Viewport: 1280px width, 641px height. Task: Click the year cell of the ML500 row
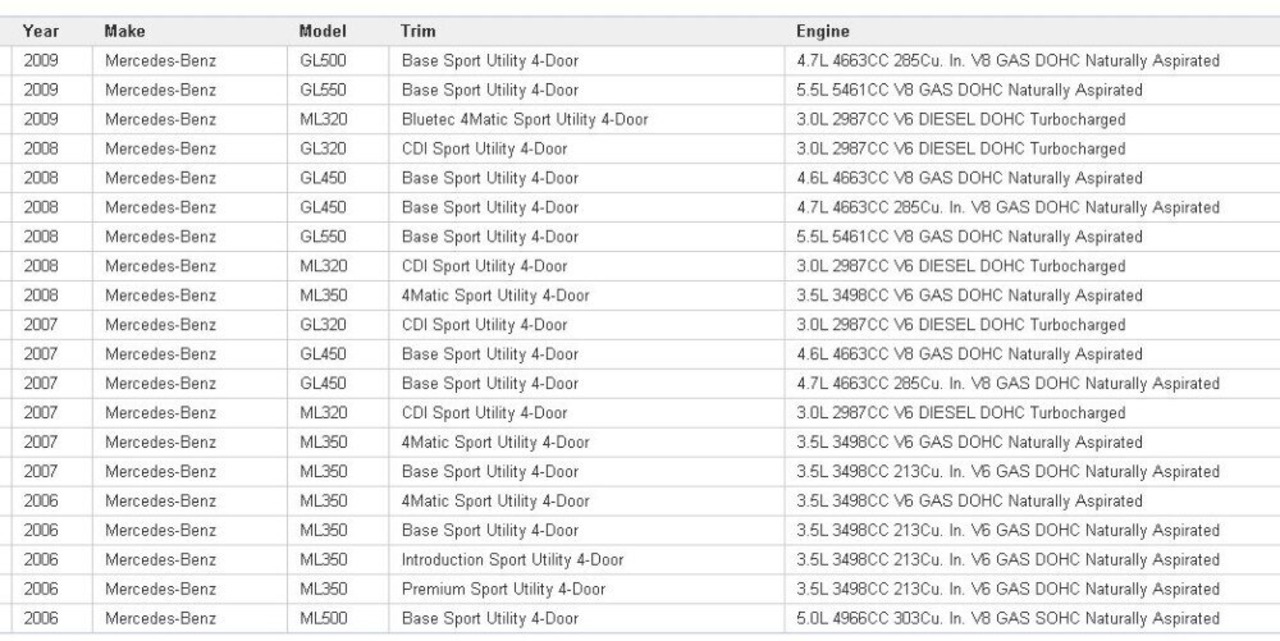pyautogui.click(x=41, y=619)
